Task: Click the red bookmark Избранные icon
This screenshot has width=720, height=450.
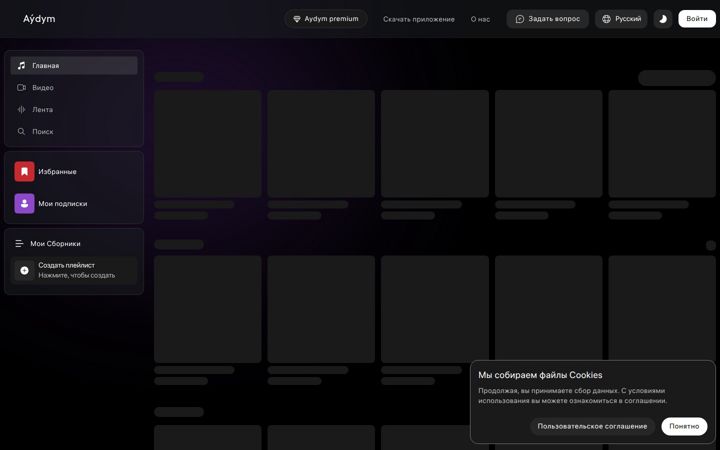Action: click(24, 171)
